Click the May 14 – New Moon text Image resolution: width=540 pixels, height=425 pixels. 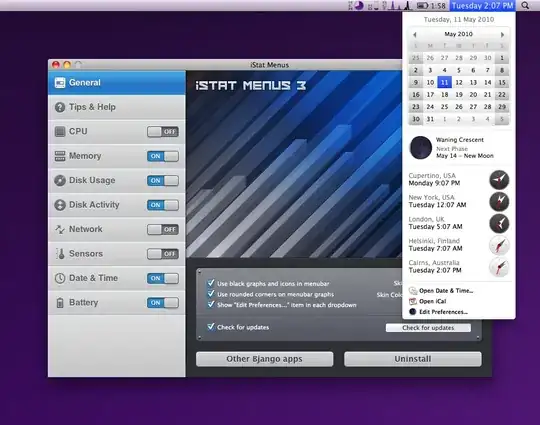coord(465,156)
